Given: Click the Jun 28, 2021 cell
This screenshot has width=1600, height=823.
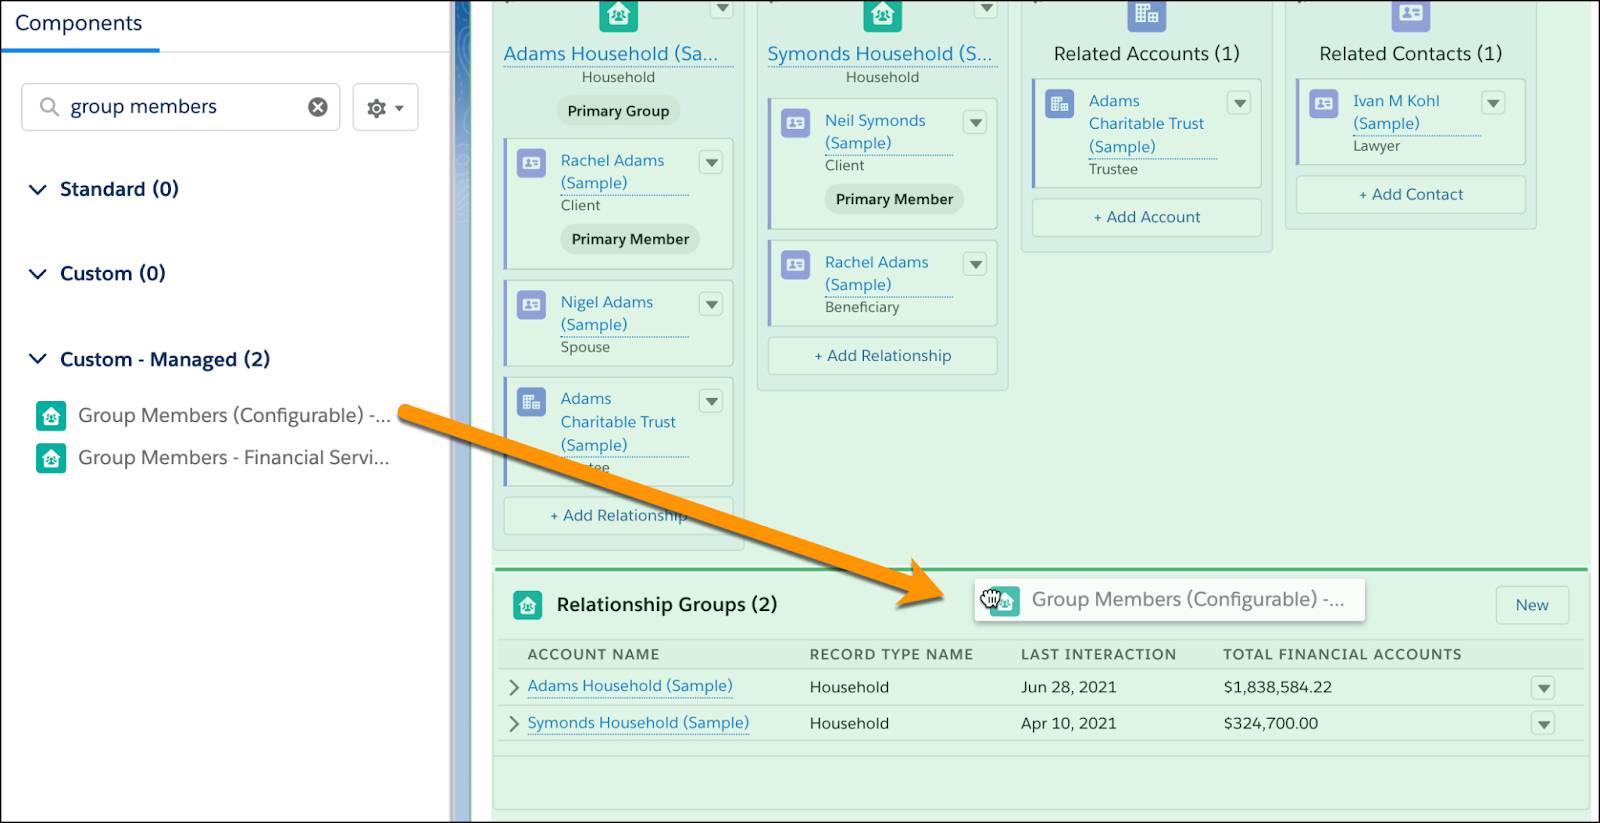Looking at the screenshot, I should [1068, 687].
